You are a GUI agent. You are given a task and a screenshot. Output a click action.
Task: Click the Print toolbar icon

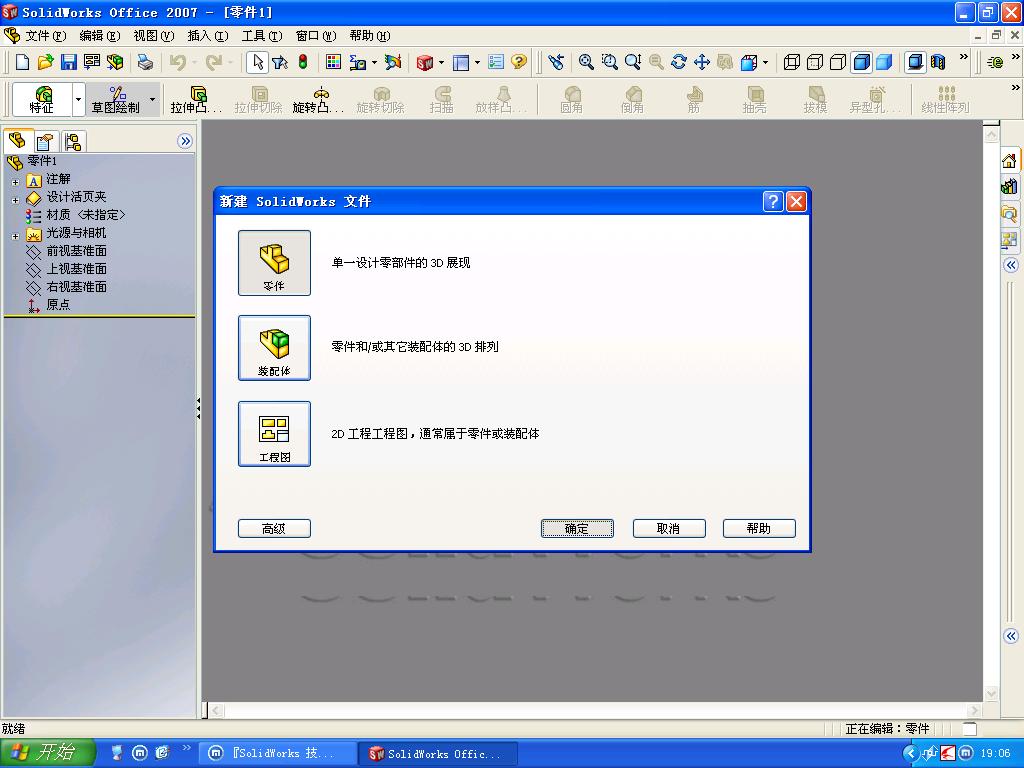coord(145,62)
